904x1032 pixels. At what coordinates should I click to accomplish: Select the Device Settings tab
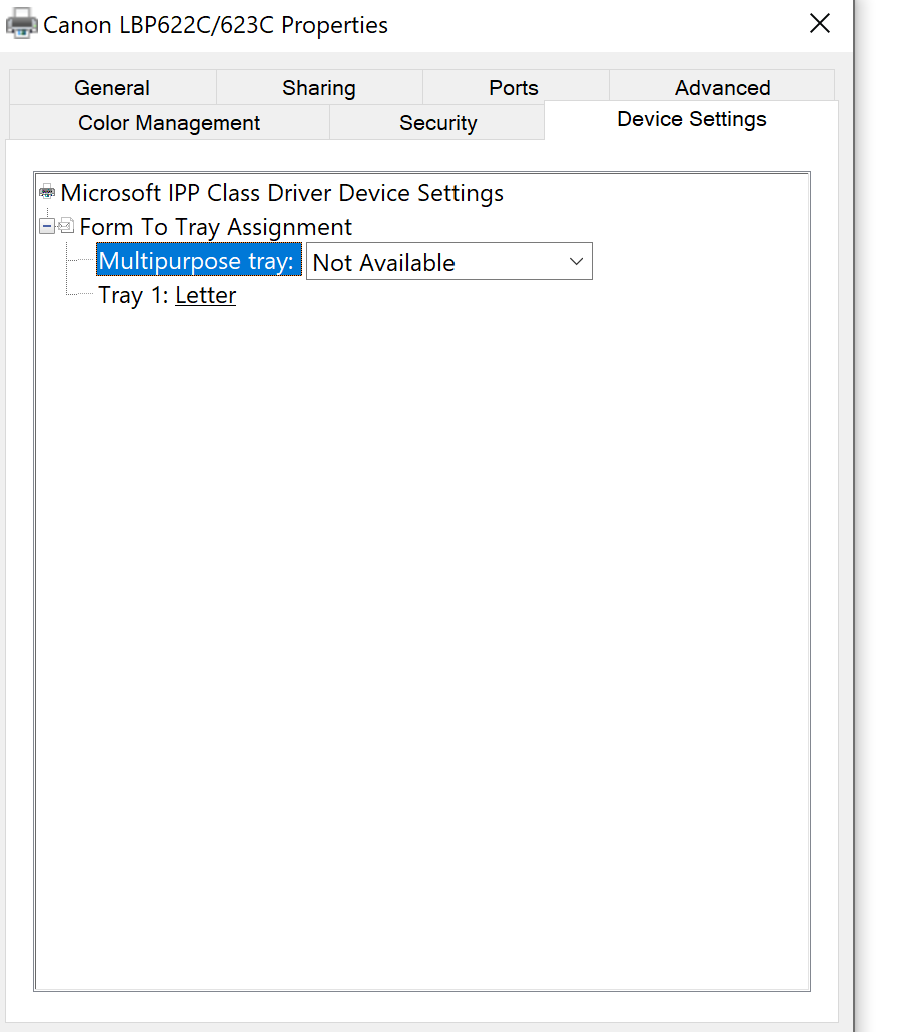click(x=692, y=120)
